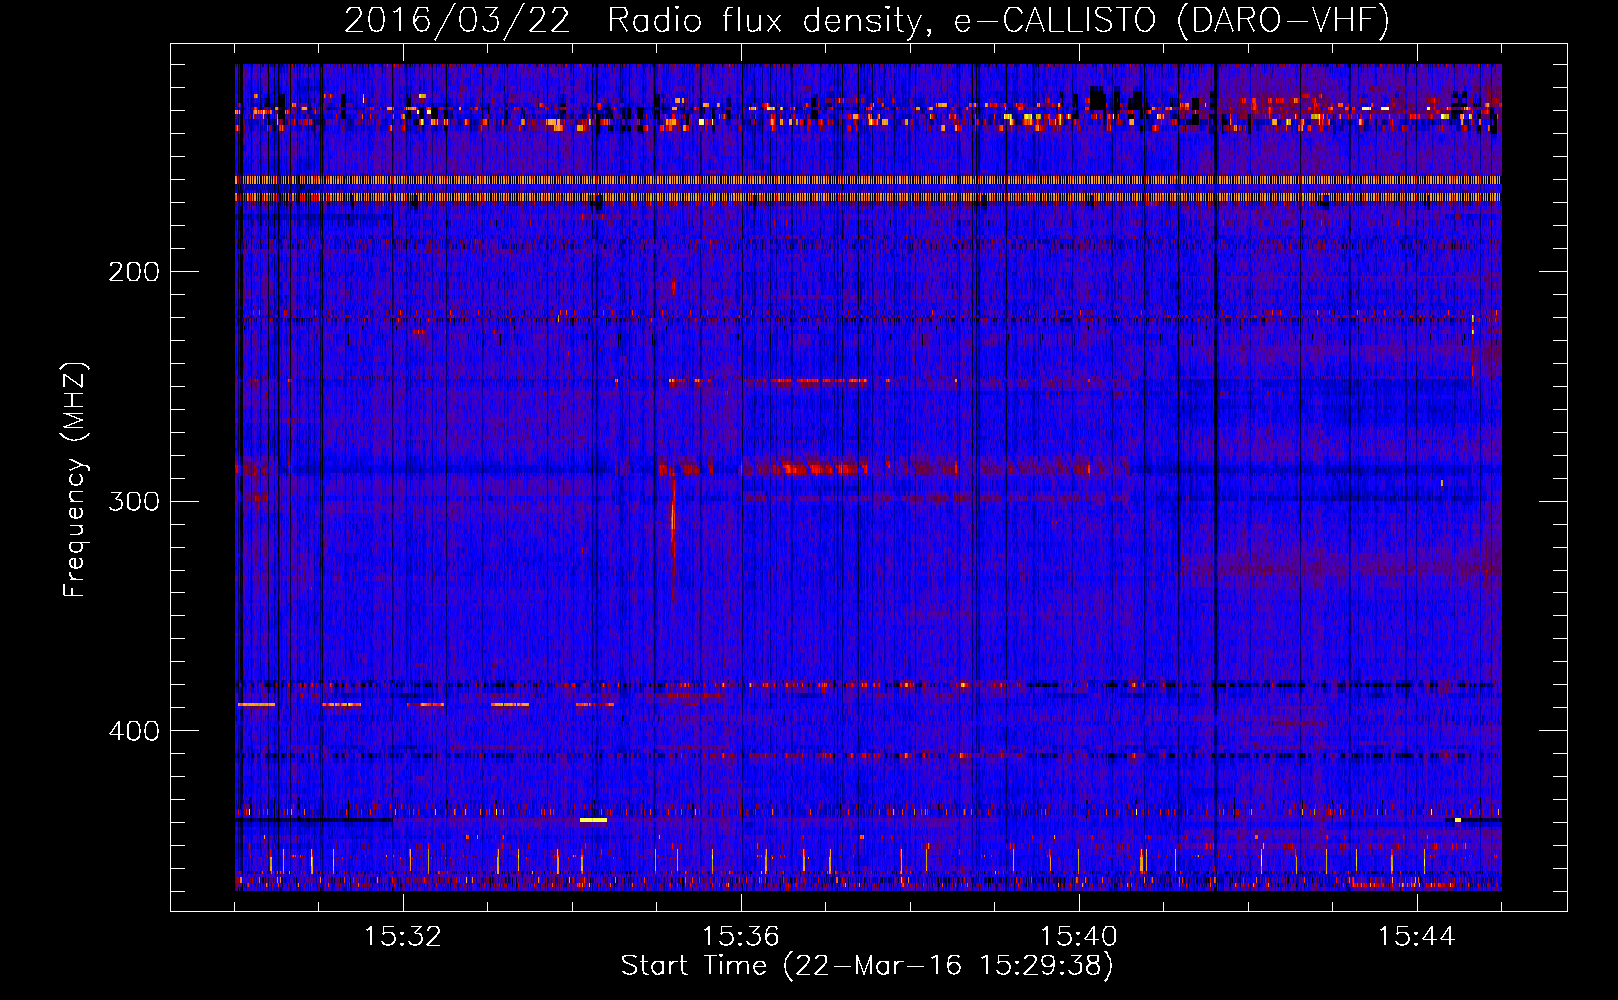Click the 200 frequency tick label
Screen dimensions: 1618x1000
pos(134,272)
